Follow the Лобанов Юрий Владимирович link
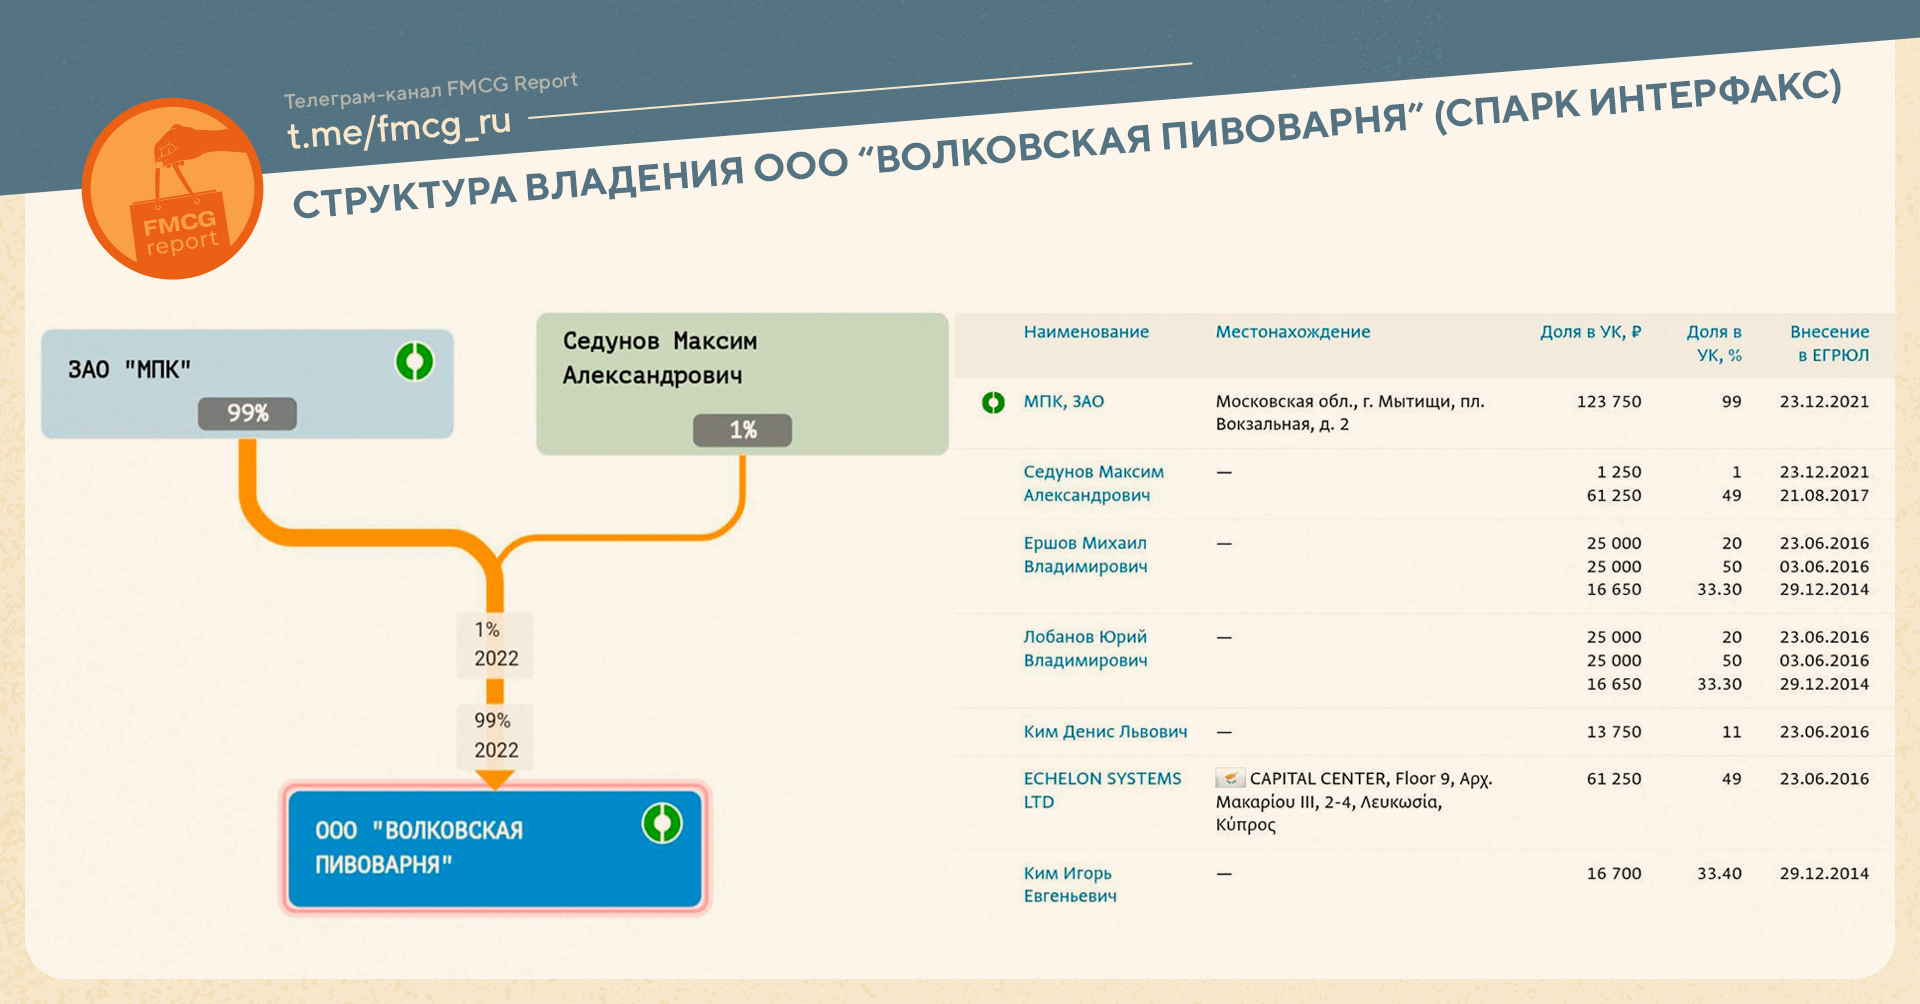The image size is (1920, 1004). click(x=1085, y=648)
